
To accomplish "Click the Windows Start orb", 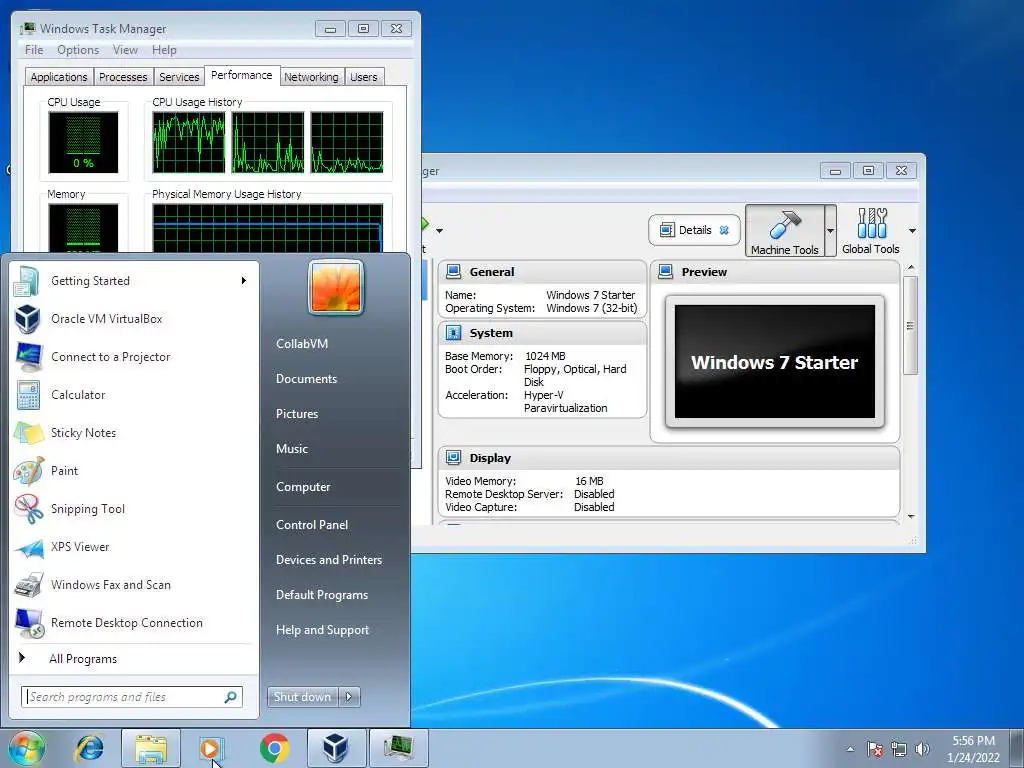I will point(27,748).
